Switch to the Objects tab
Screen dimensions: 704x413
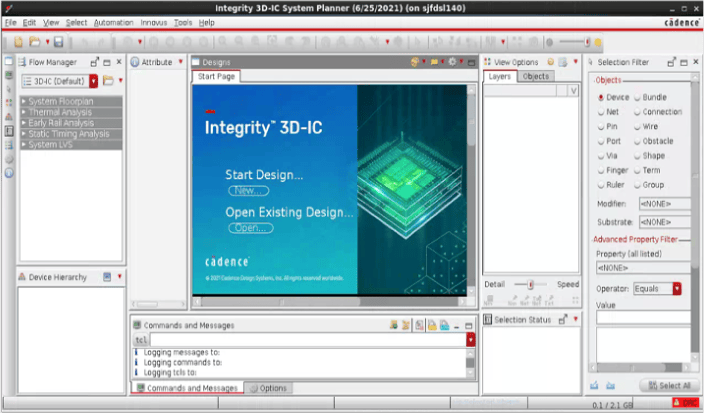536,77
